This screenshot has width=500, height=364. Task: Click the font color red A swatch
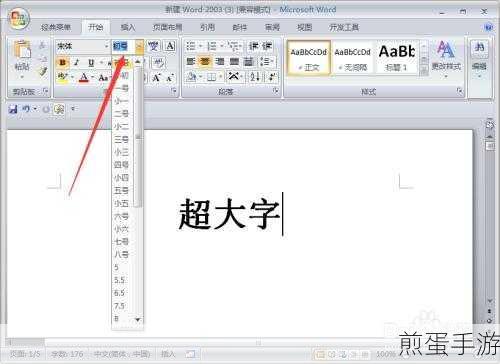(x=84, y=78)
